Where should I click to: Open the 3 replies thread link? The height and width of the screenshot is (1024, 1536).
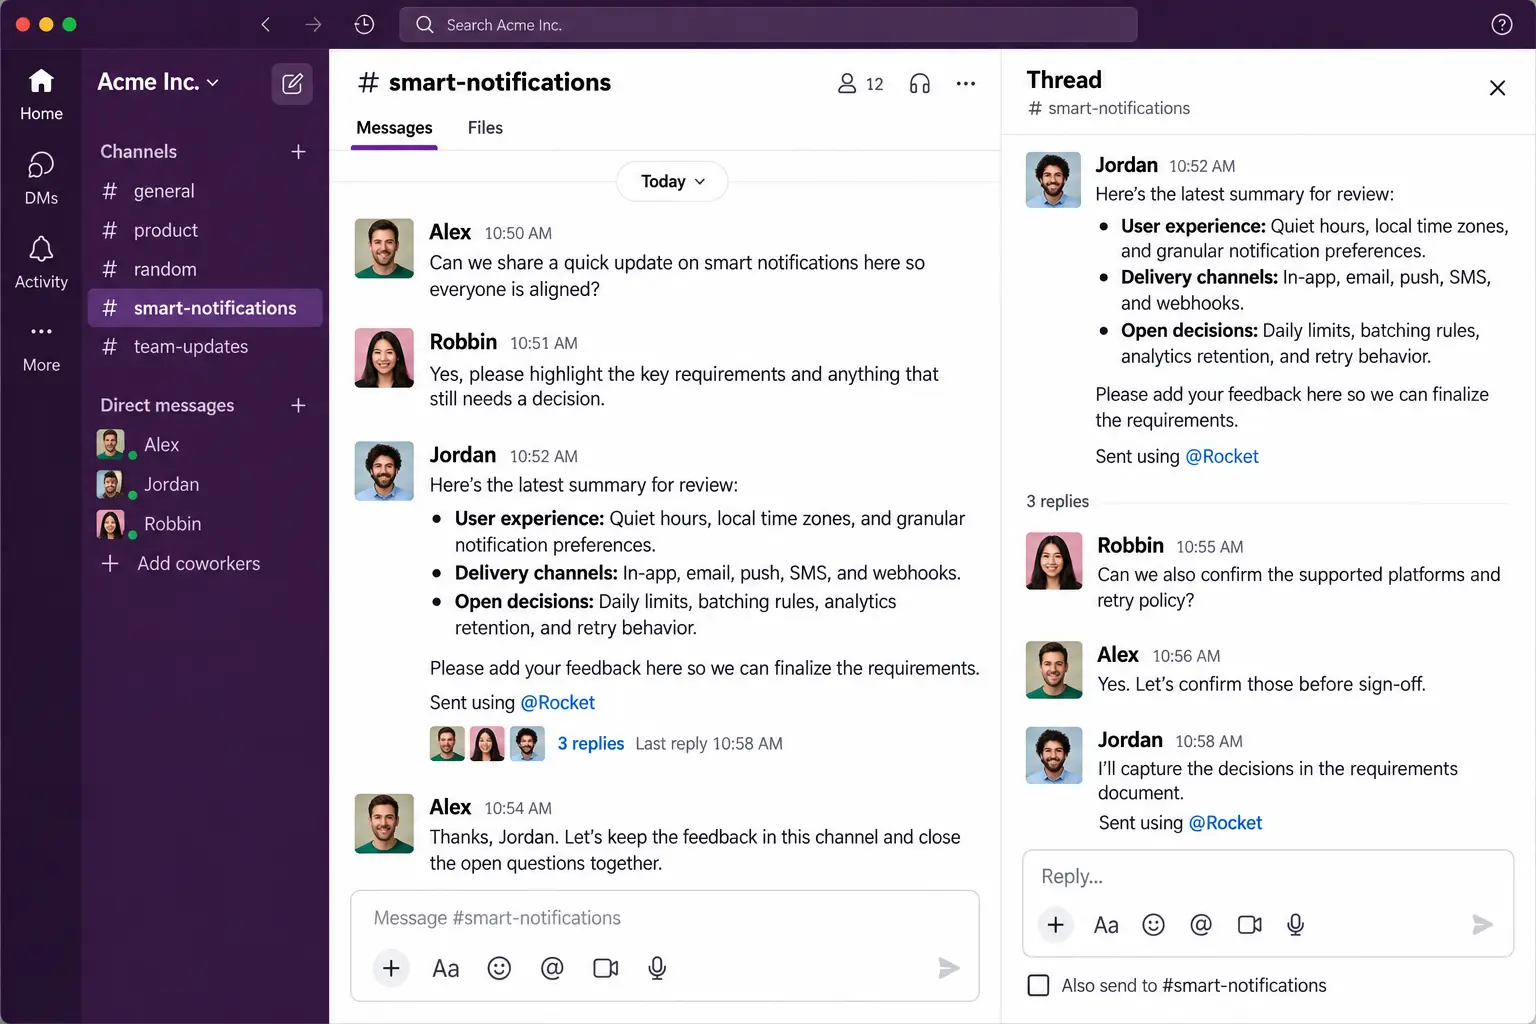click(590, 744)
